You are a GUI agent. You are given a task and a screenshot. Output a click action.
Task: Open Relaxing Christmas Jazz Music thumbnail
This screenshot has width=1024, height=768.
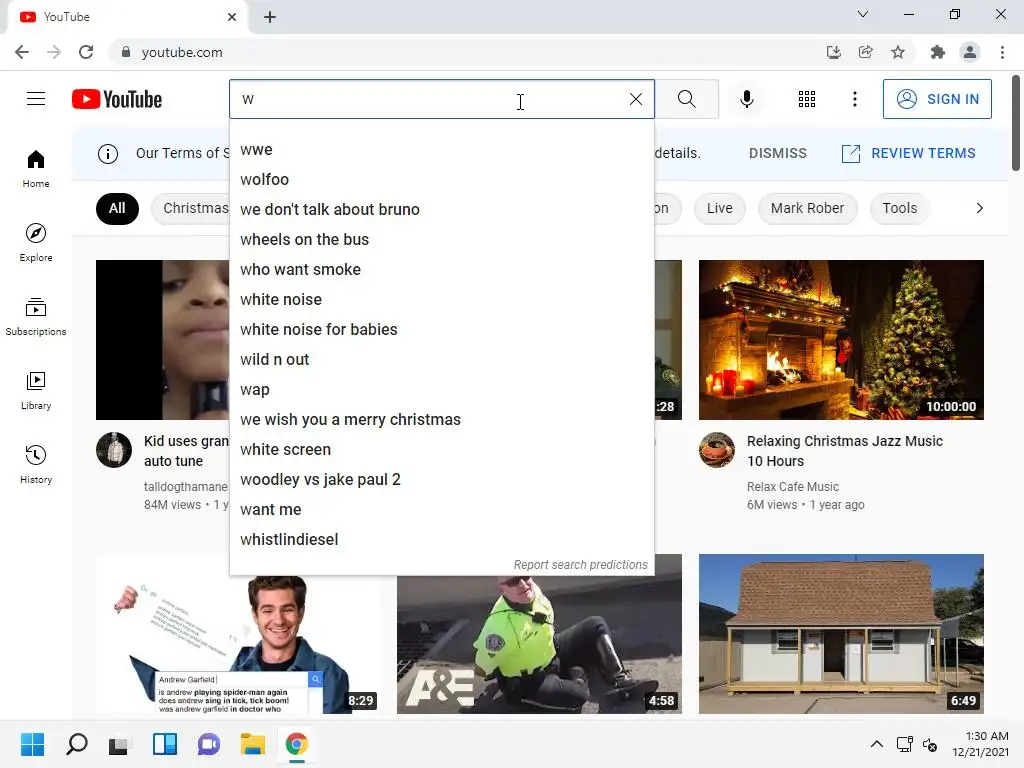pos(841,340)
